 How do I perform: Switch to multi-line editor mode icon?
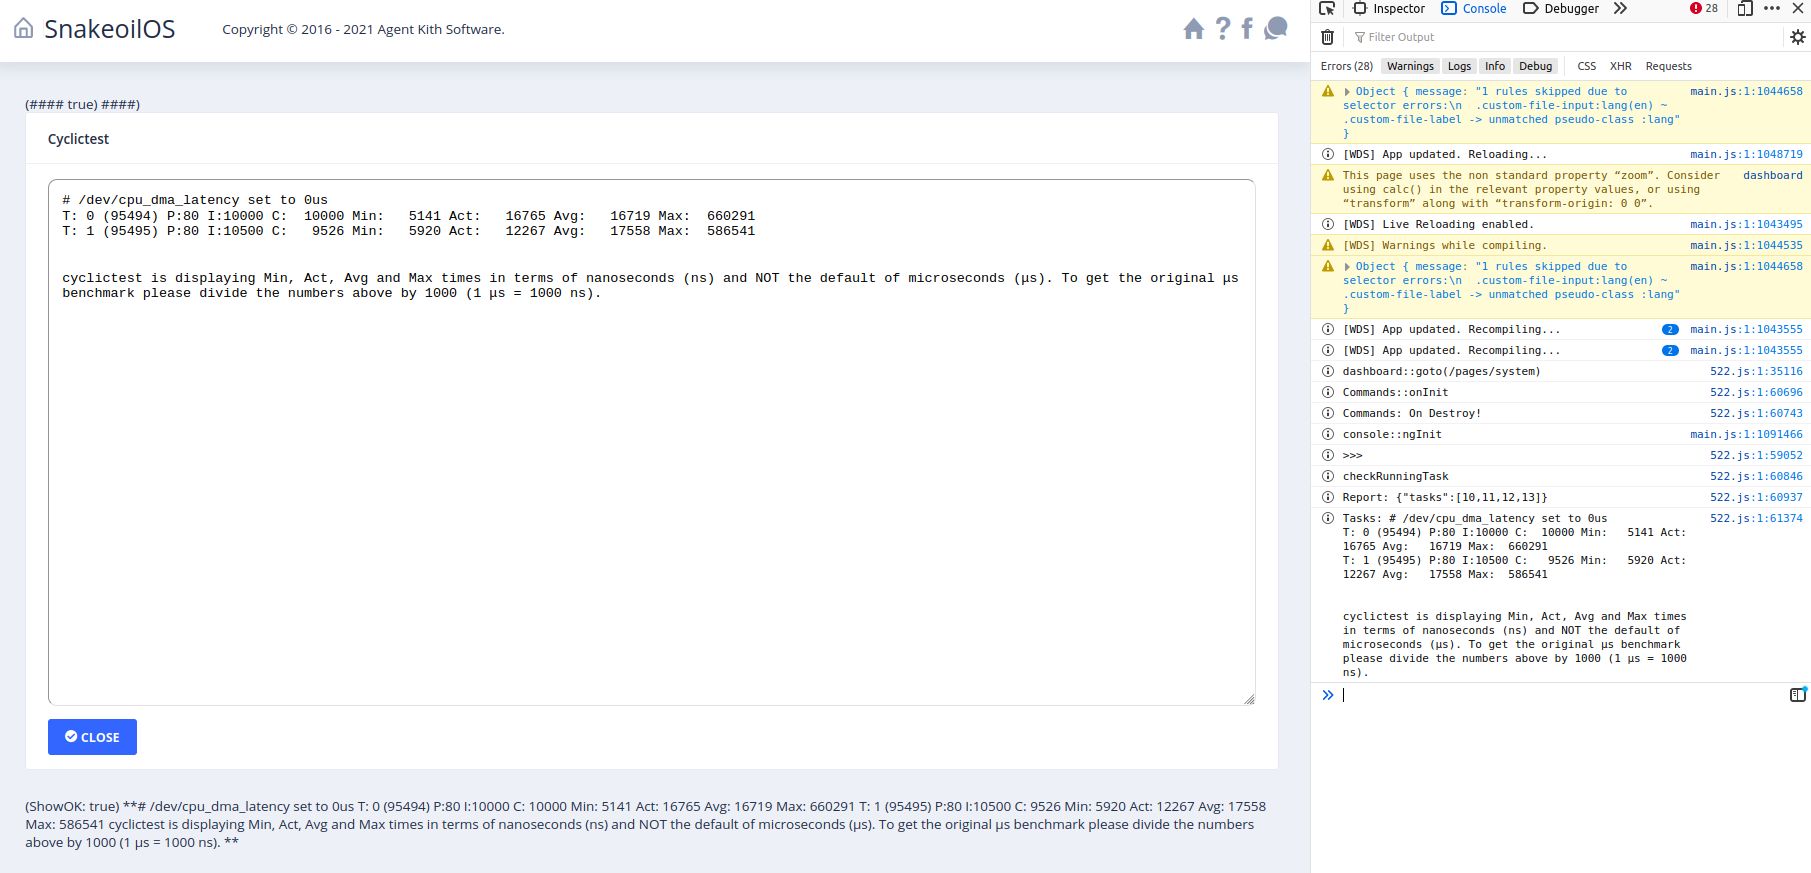[1797, 694]
